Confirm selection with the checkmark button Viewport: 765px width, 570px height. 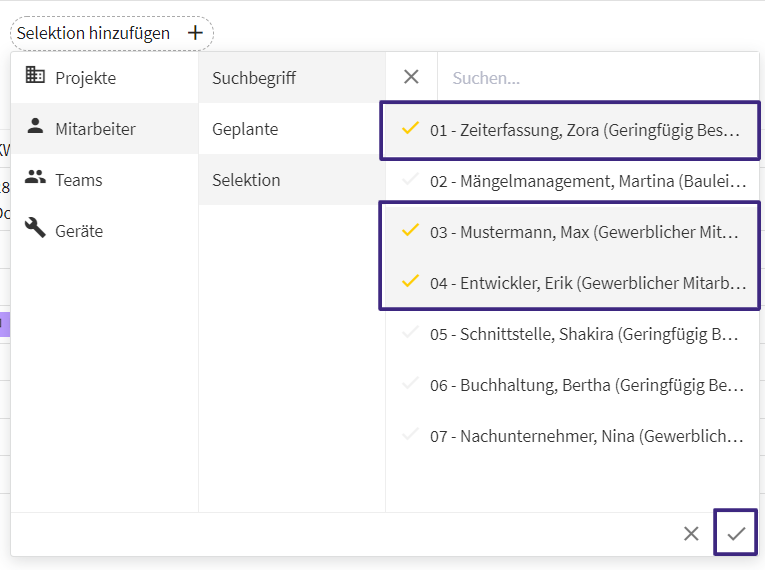coord(736,533)
